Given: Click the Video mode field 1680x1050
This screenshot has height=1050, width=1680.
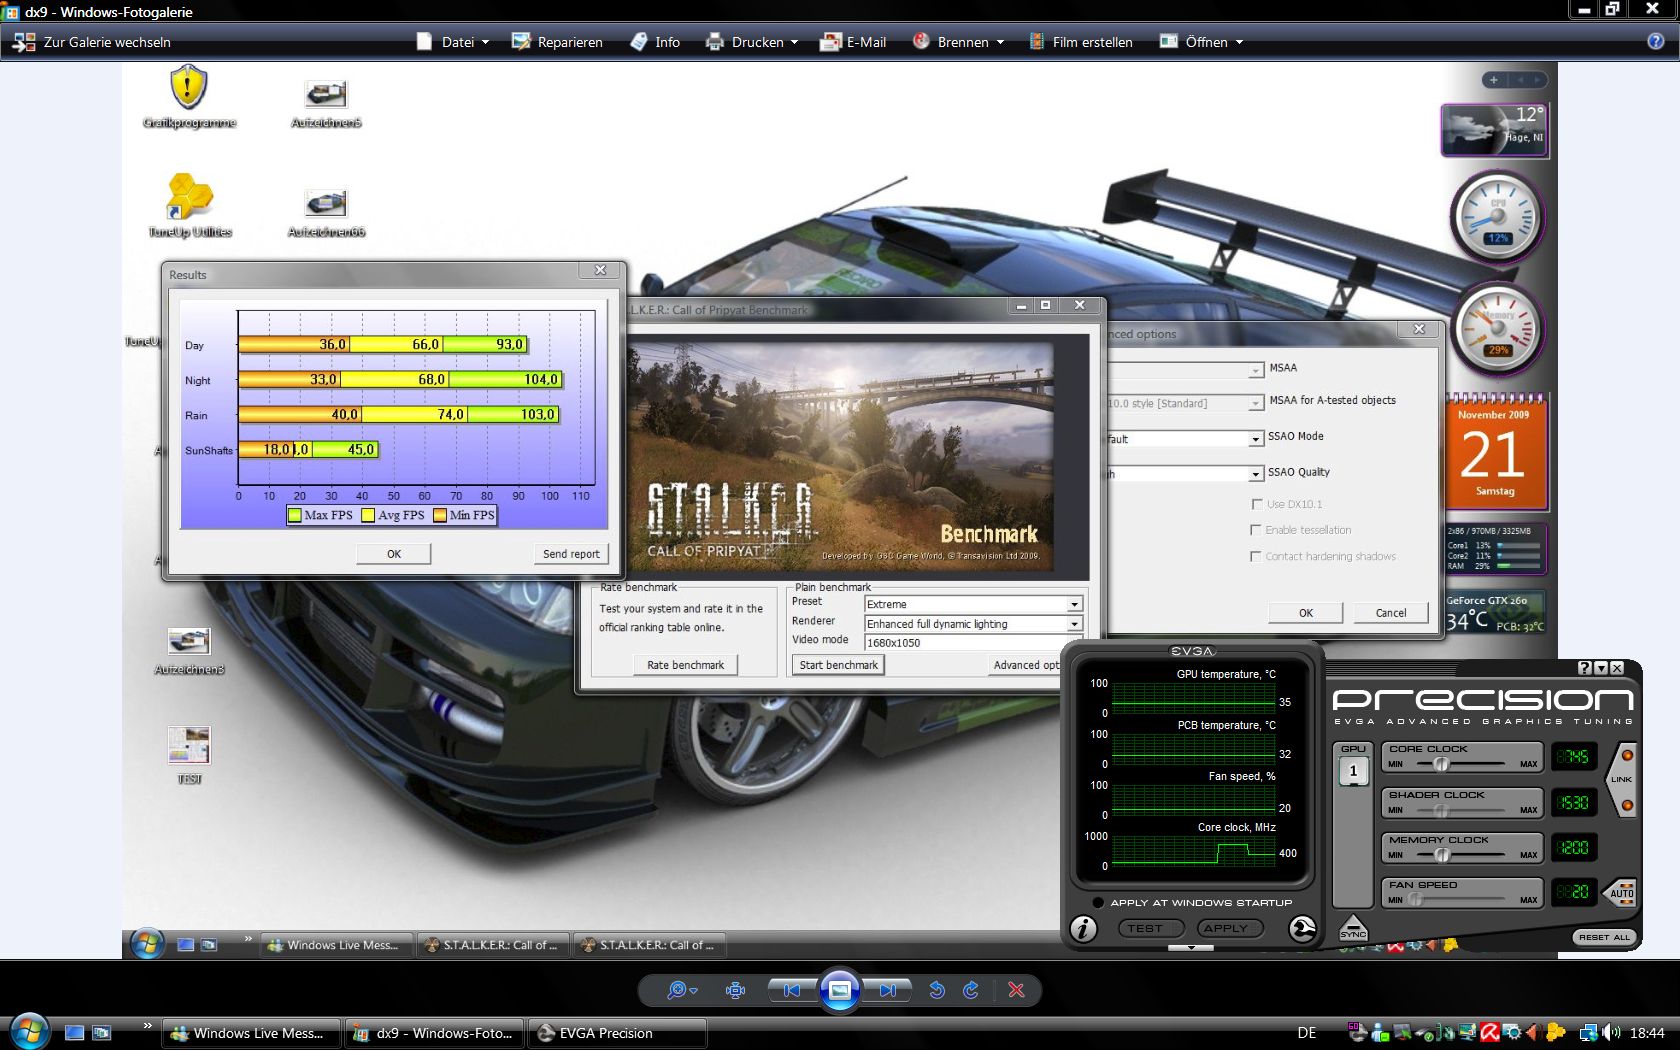Looking at the screenshot, I should [973, 643].
